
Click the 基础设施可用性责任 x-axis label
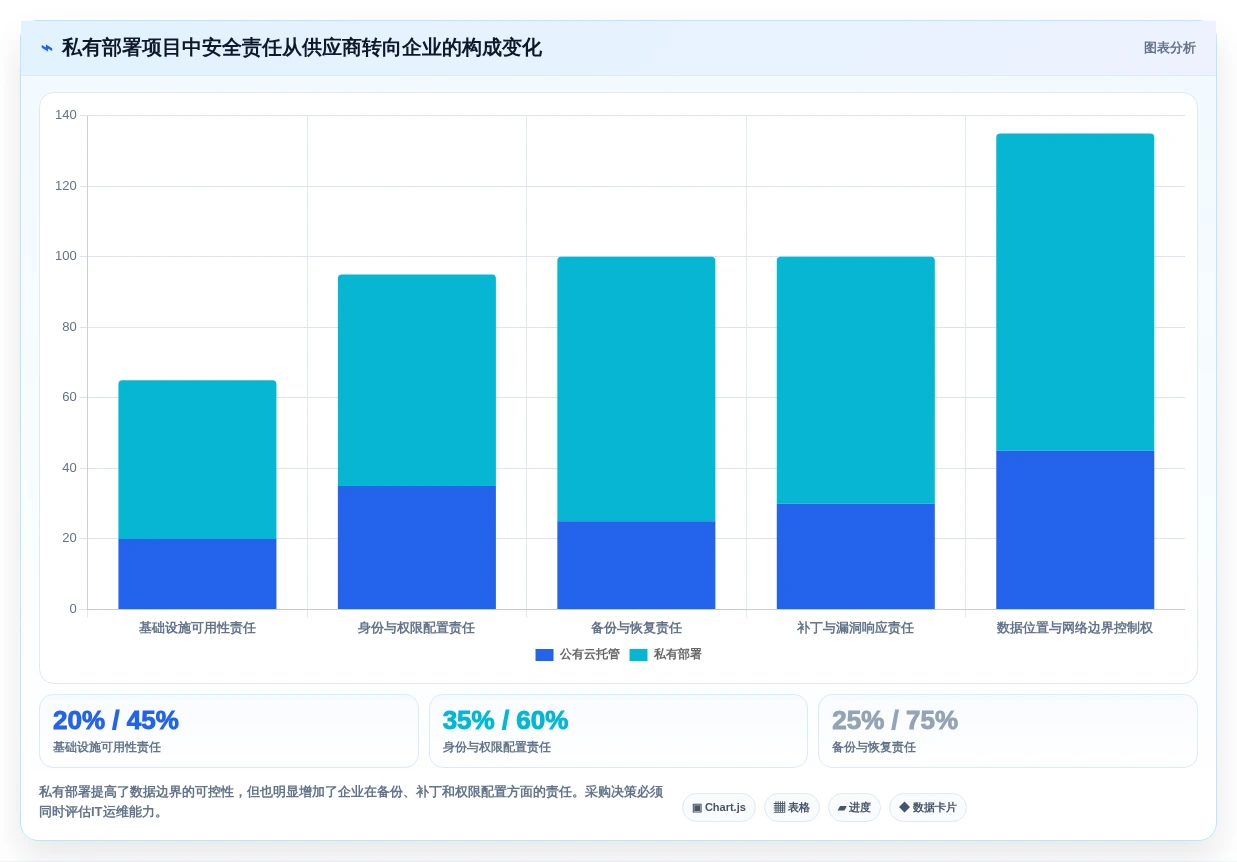click(197, 628)
